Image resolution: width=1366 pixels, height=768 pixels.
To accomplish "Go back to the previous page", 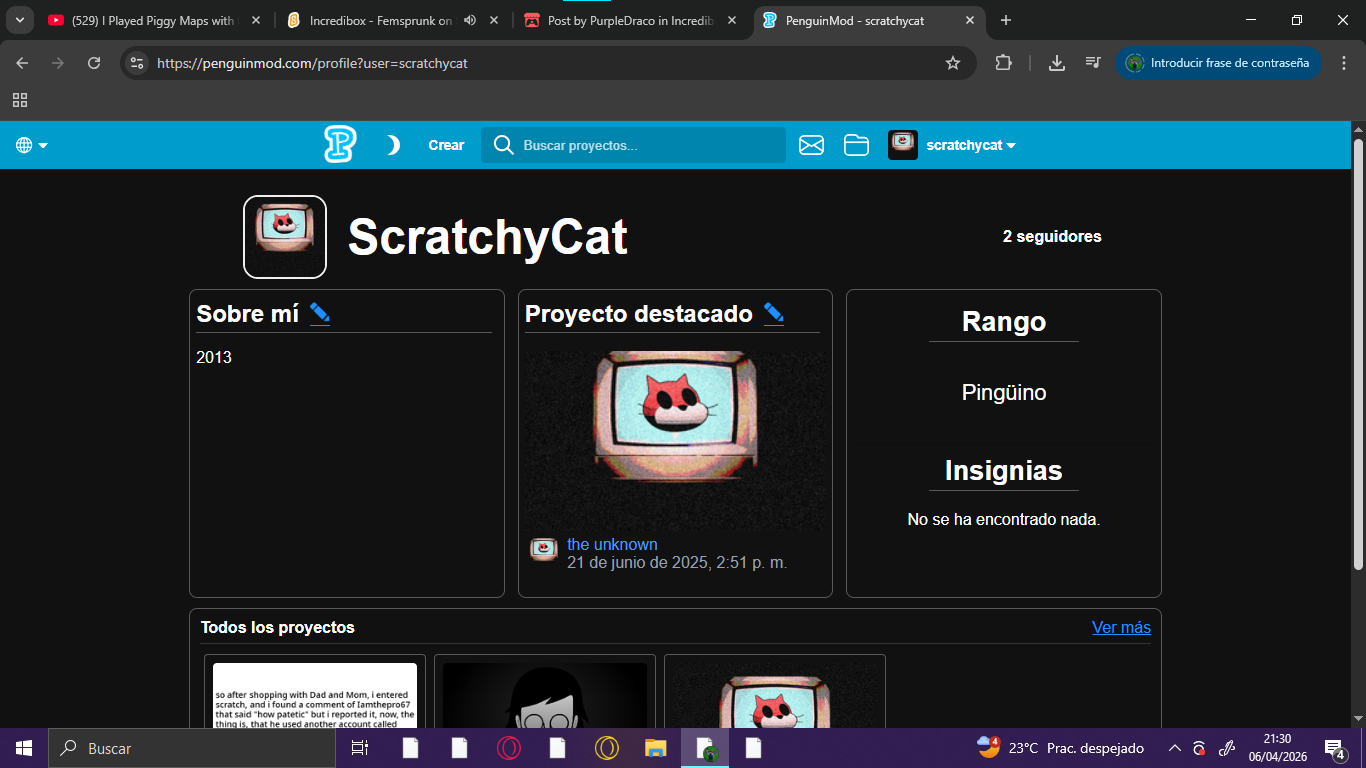I will point(22,63).
